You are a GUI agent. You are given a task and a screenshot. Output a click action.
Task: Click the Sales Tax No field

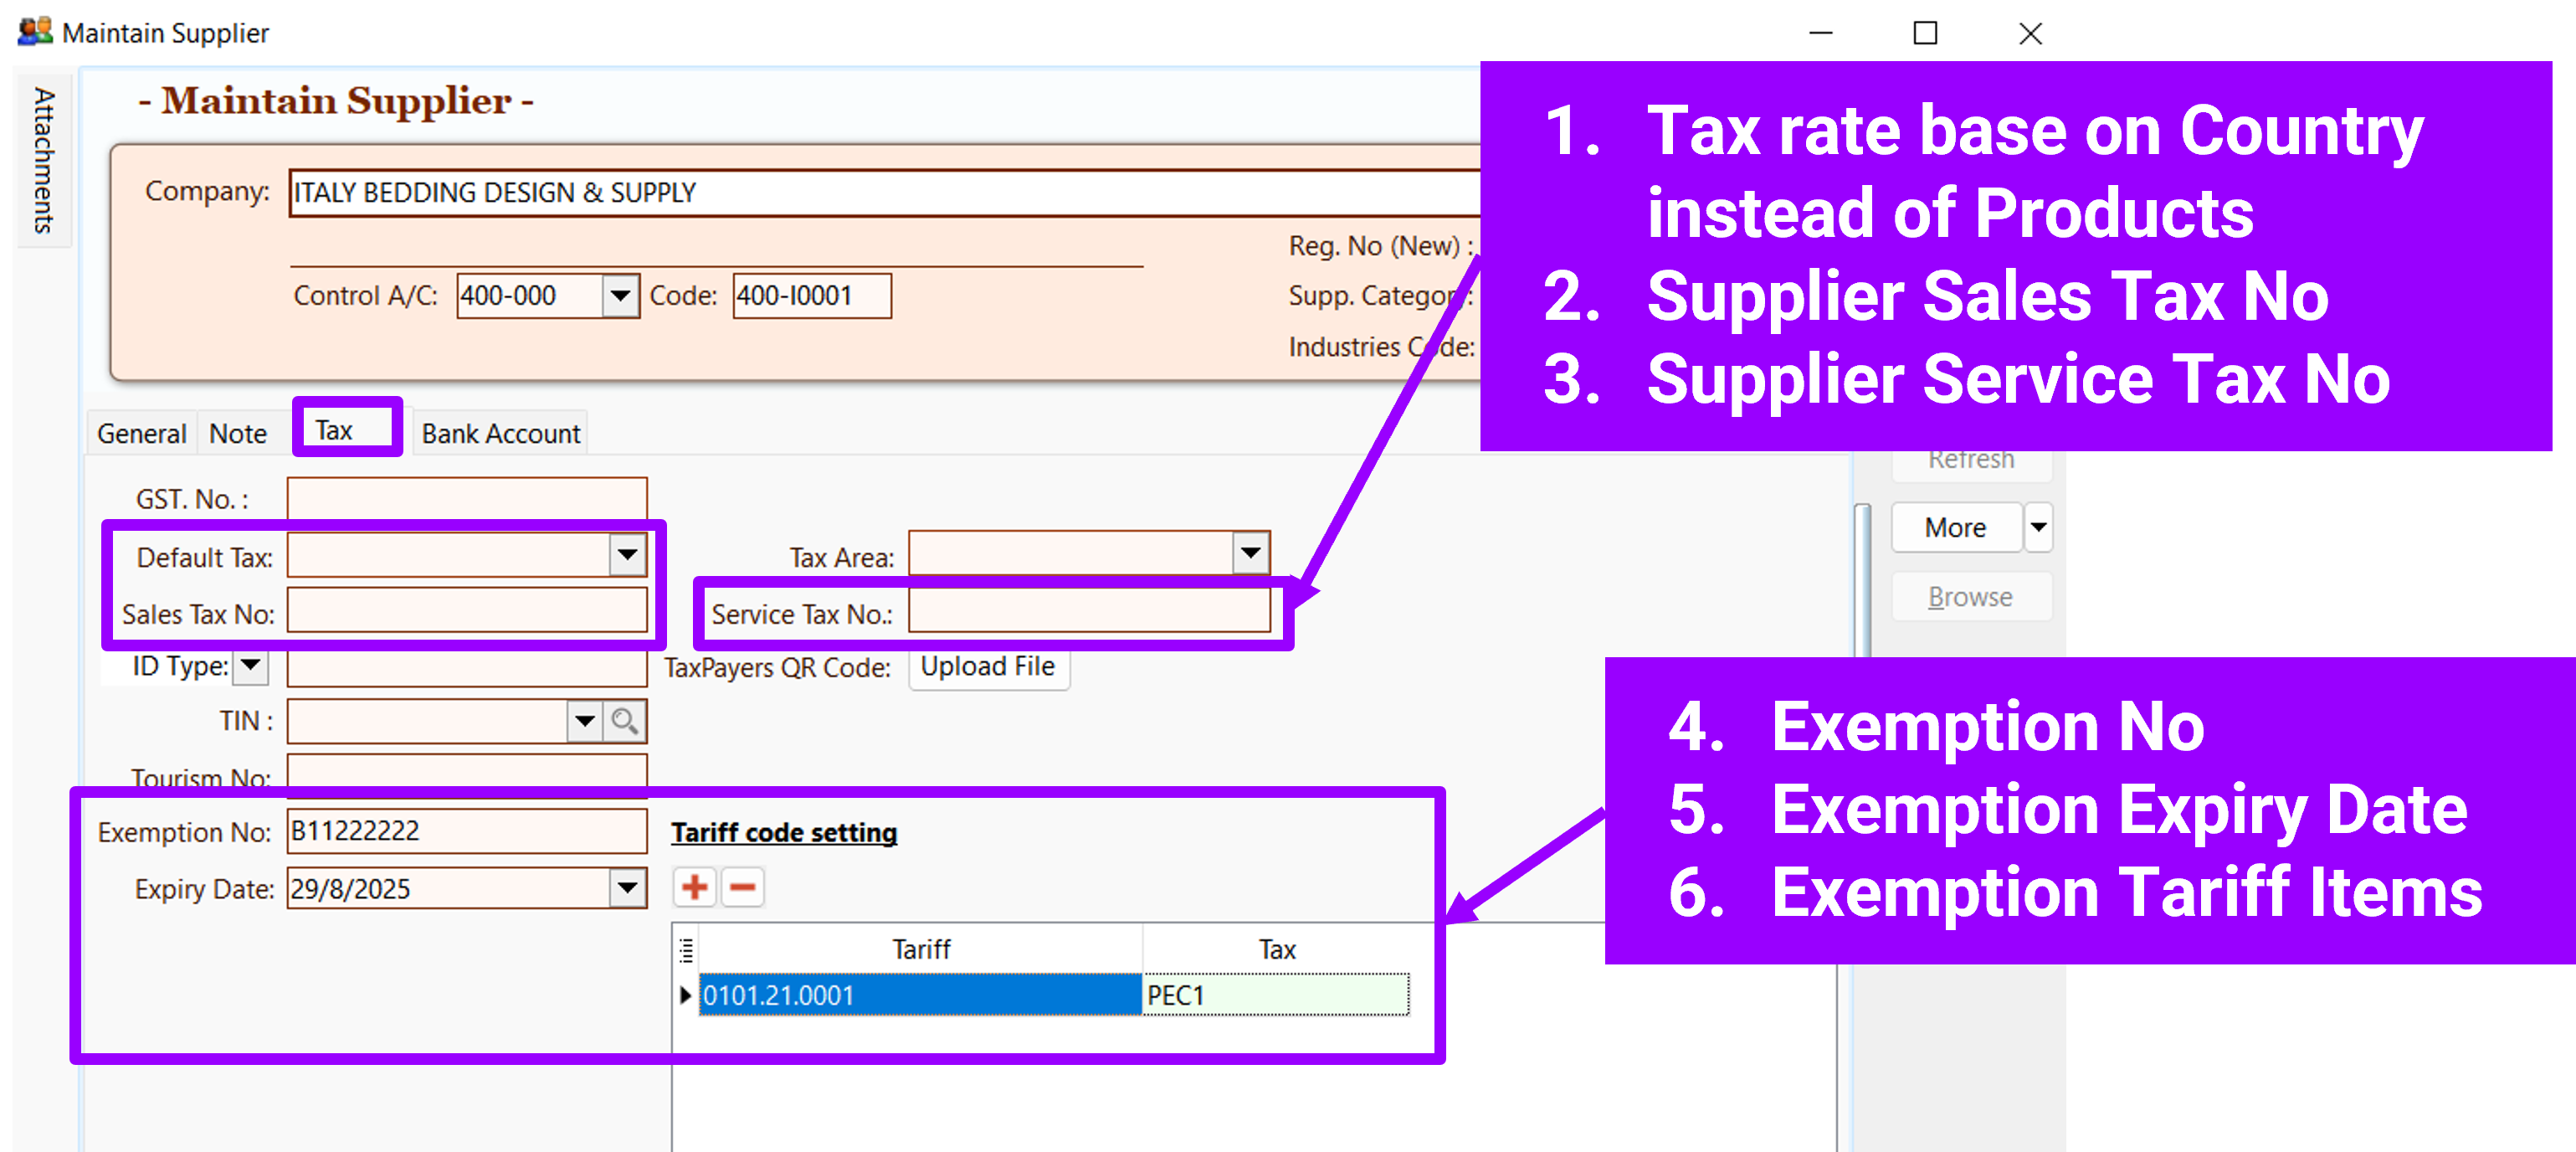pos(467,611)
